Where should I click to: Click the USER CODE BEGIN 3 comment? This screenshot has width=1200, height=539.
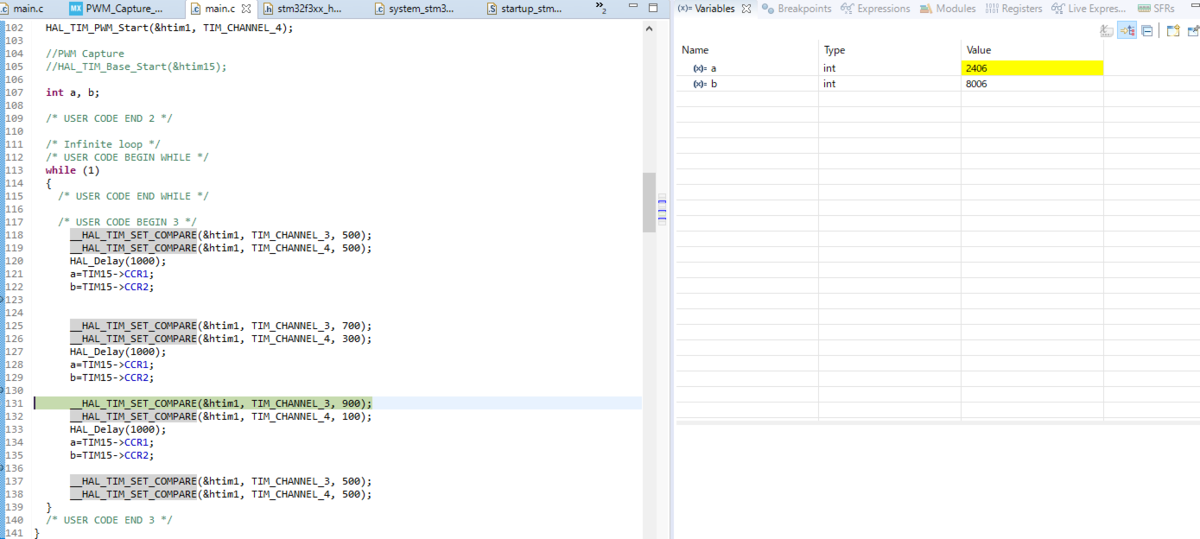(127, 222)
